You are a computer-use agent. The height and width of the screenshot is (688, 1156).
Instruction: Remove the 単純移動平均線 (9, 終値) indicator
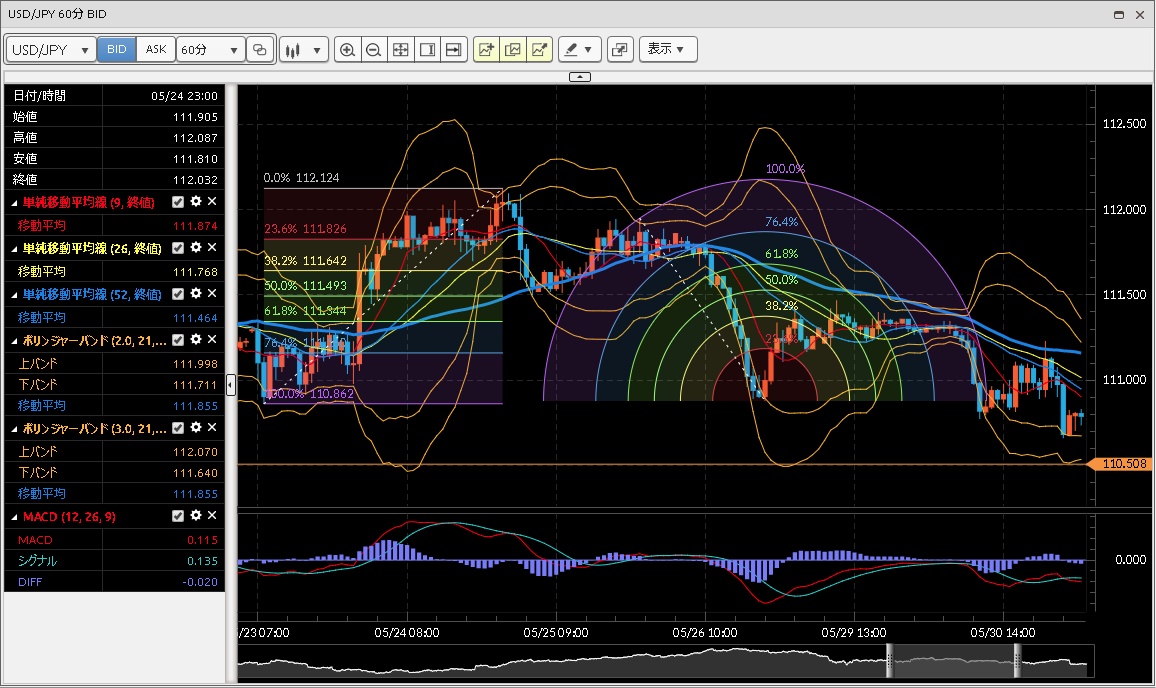tap(212, 201)
